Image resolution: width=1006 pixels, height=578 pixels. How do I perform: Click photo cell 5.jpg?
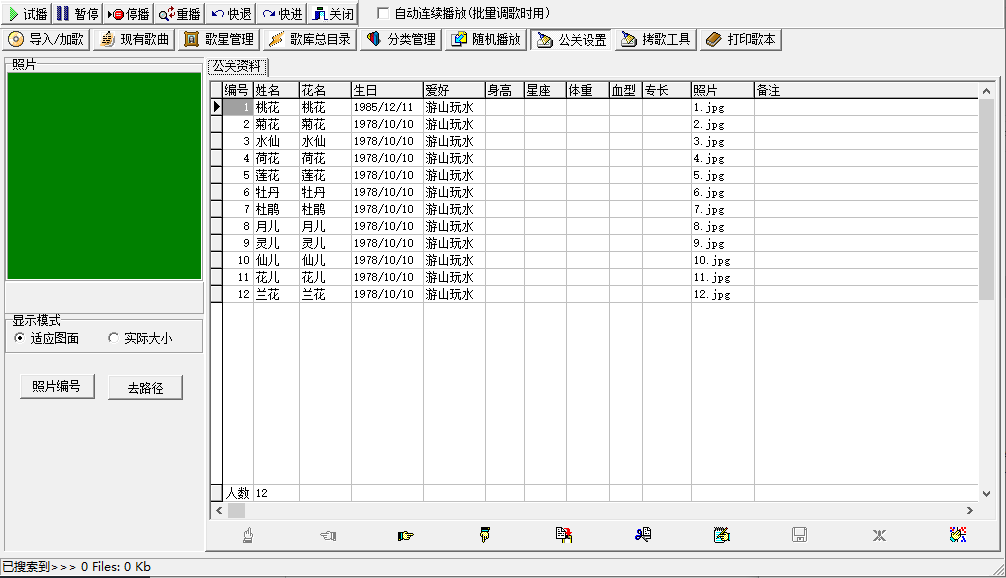(722, 175)
